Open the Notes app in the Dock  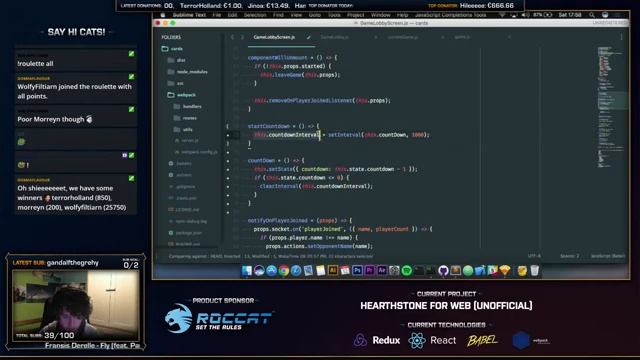click(x=320, y=271)
